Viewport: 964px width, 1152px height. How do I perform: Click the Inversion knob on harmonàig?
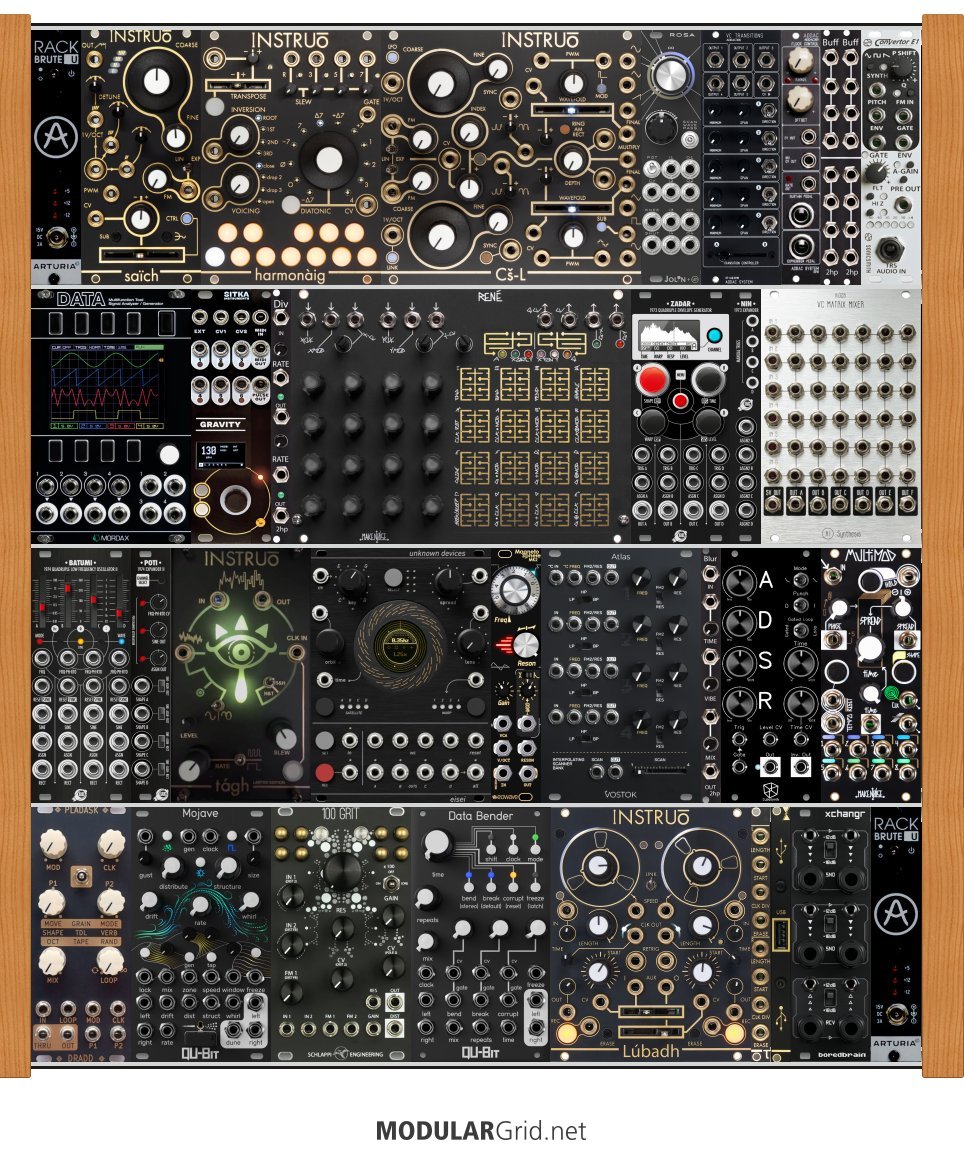click(240, 137)
